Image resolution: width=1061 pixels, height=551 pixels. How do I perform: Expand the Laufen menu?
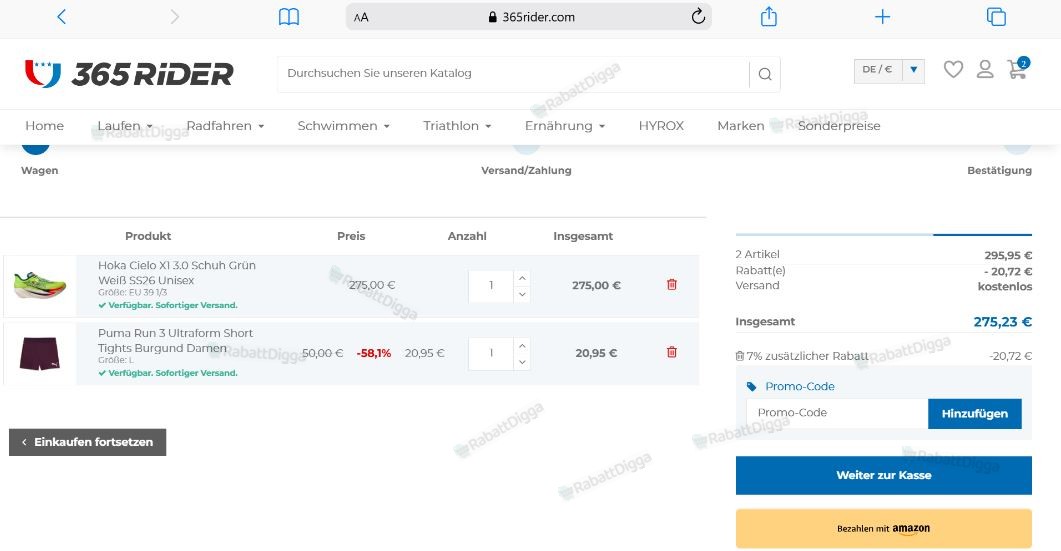[125, 126]
